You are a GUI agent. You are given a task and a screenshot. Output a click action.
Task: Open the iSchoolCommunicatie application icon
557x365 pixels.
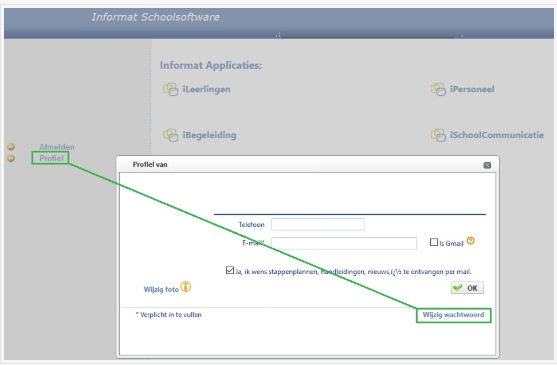(438, 135)
